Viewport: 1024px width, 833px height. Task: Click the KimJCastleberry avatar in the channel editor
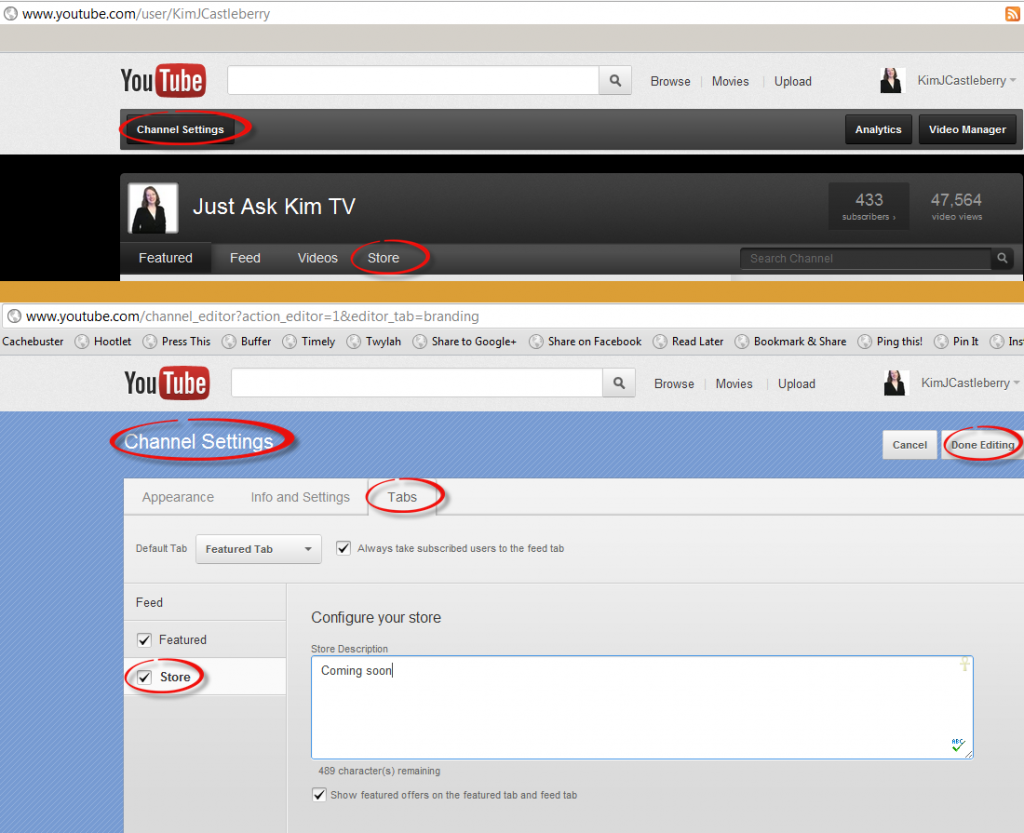click(895, 383)
